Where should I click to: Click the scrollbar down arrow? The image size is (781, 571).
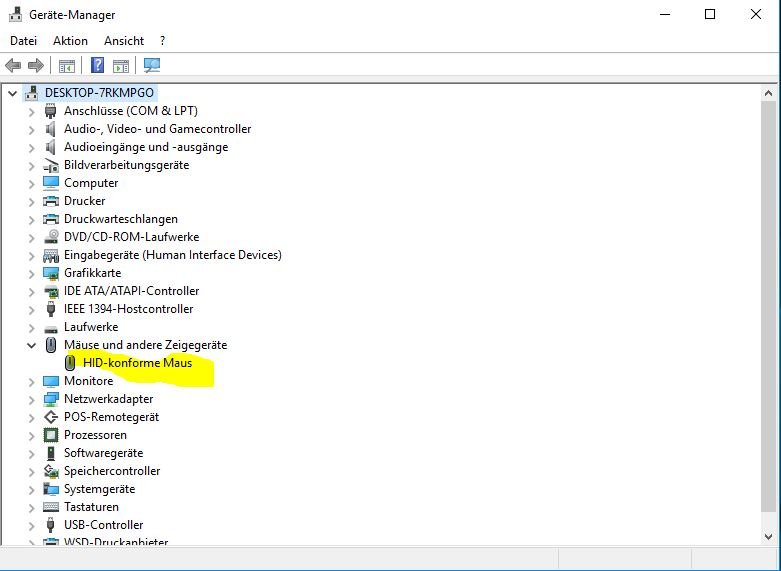[x=768, y=537]
